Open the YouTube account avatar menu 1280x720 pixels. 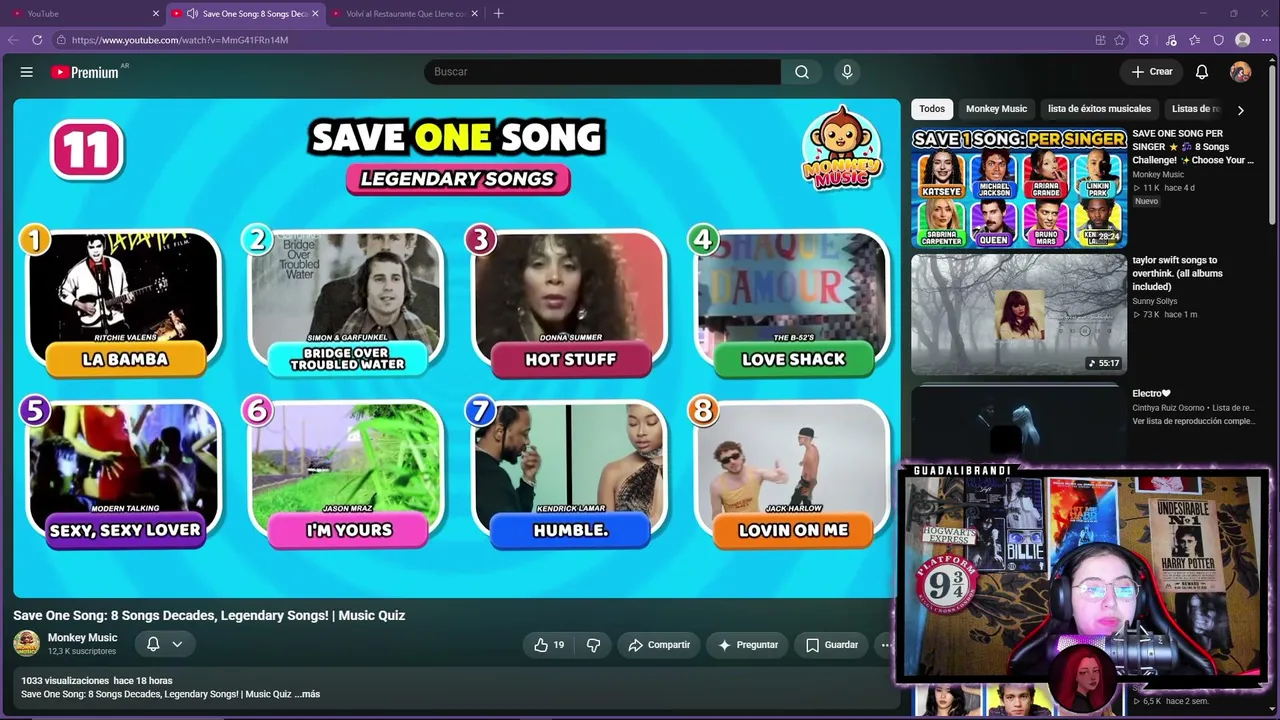coord(1240,72)
